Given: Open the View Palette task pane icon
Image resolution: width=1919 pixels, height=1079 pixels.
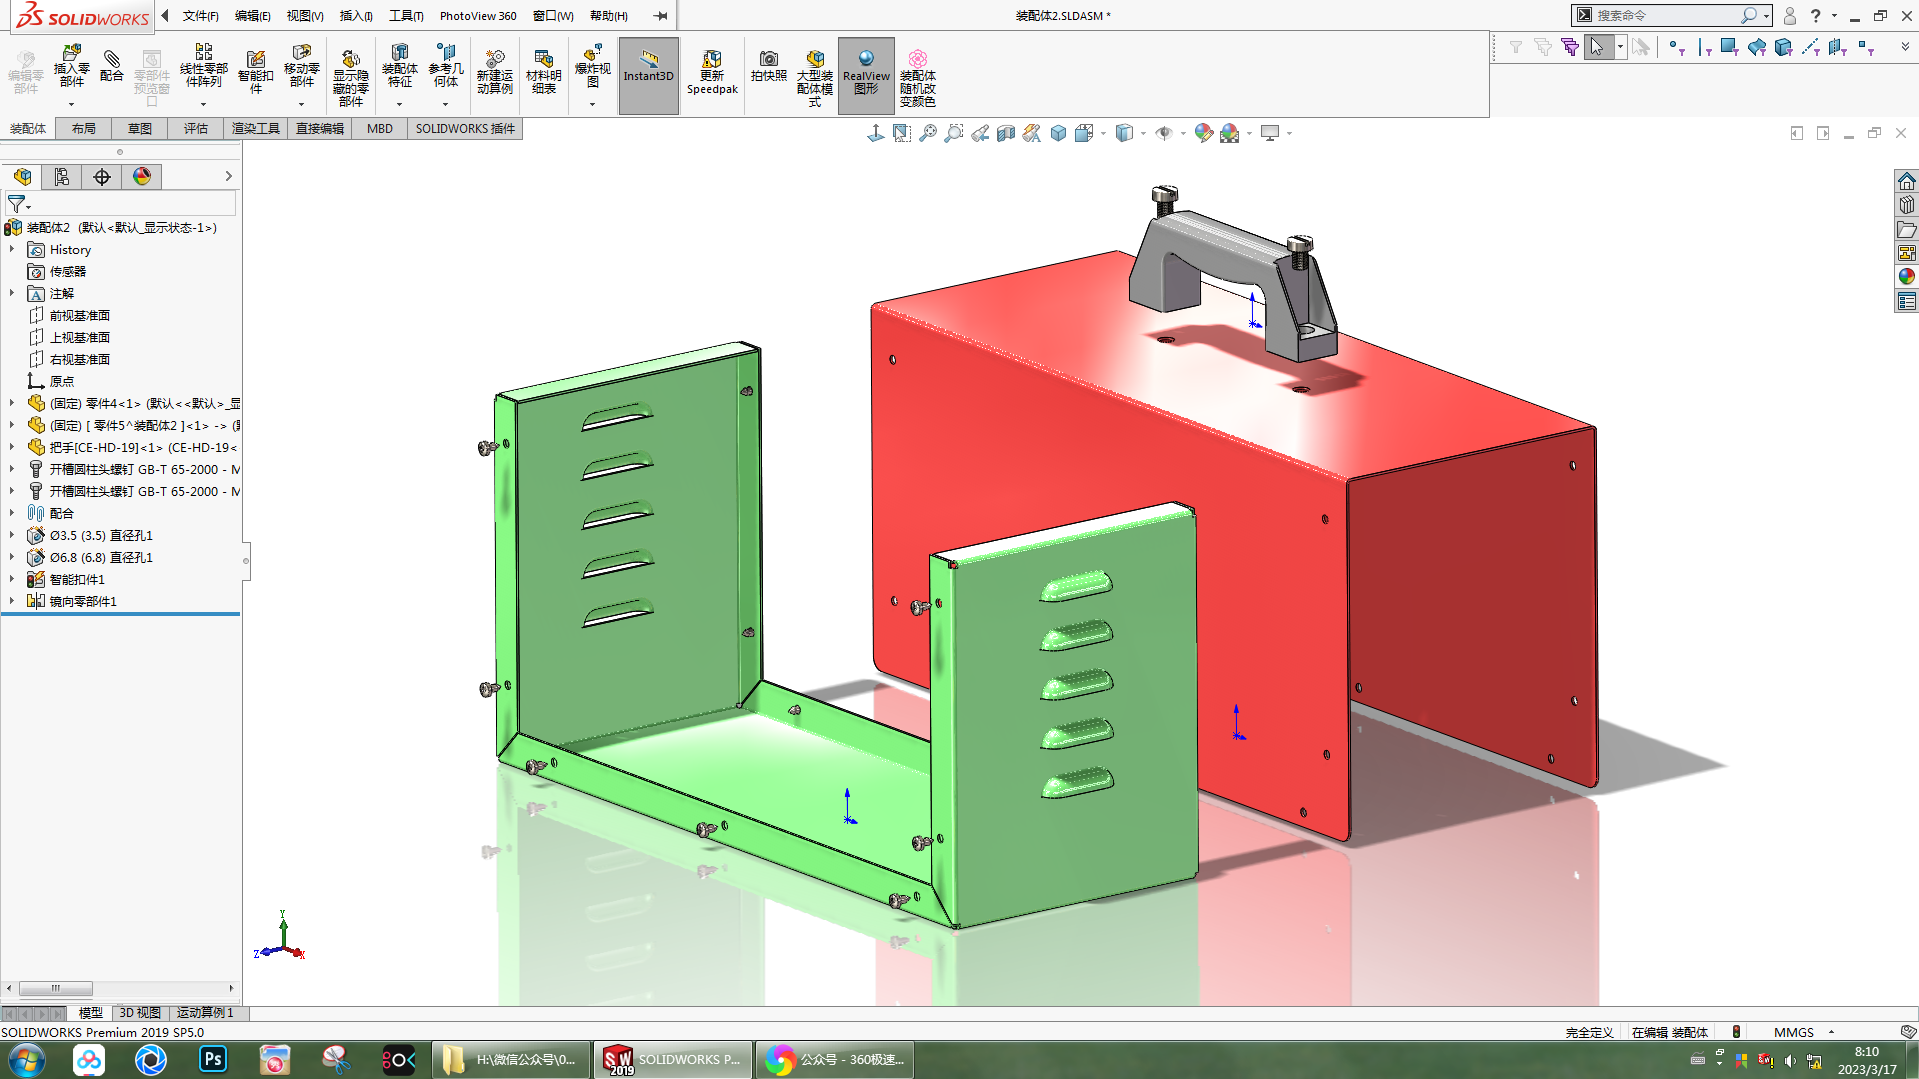Looking at the screenshot, I should pos(1906,253).
